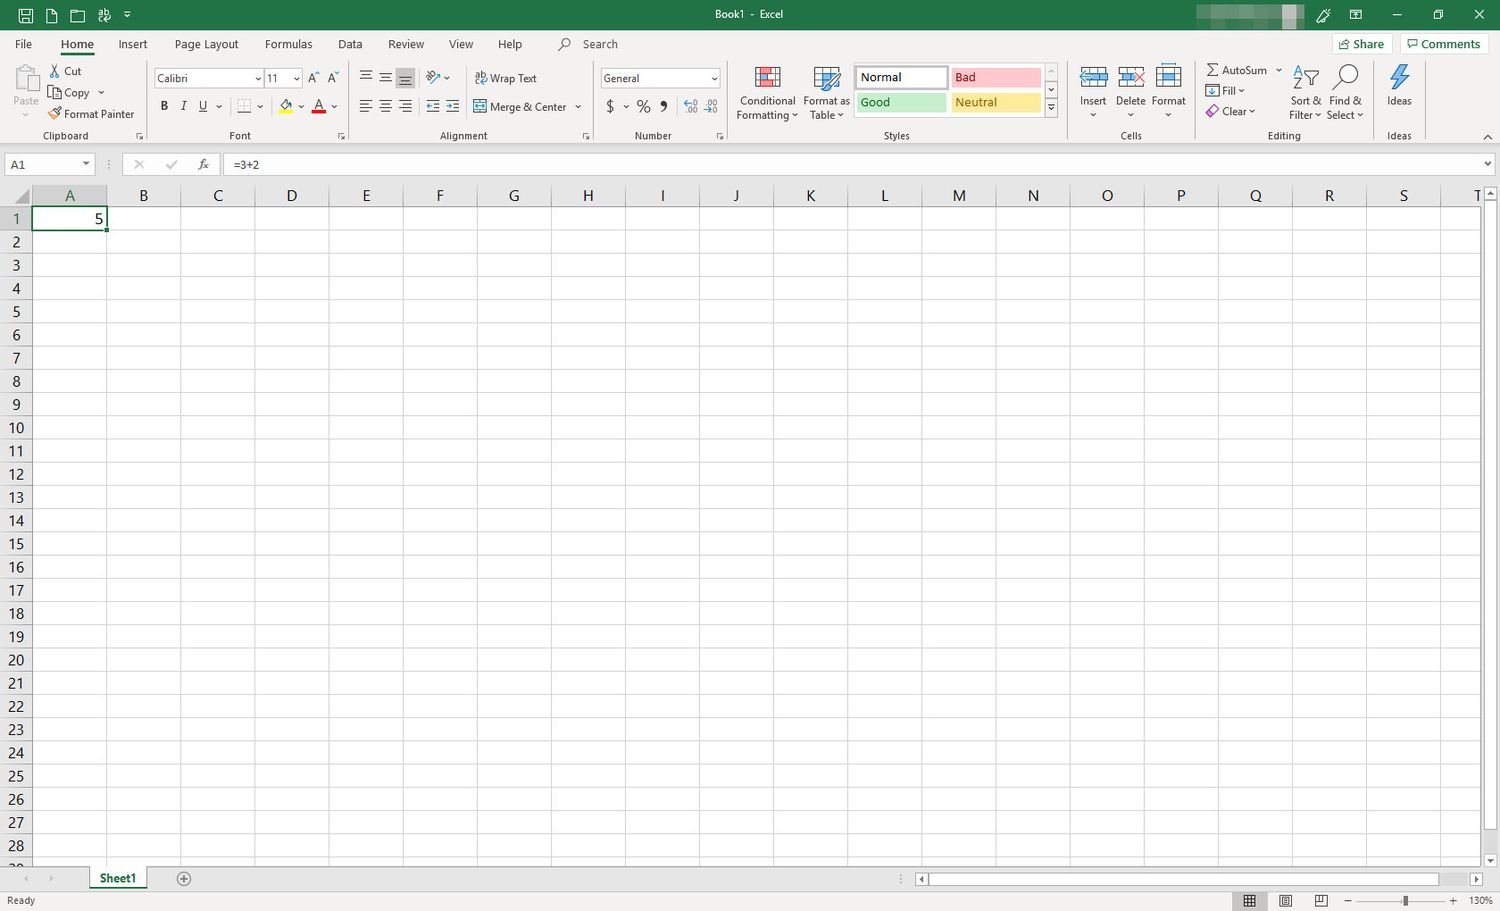The height and width of the screenshot is (911, 1500).
Task: Open Conditional Formatting options
Action: 766,90
